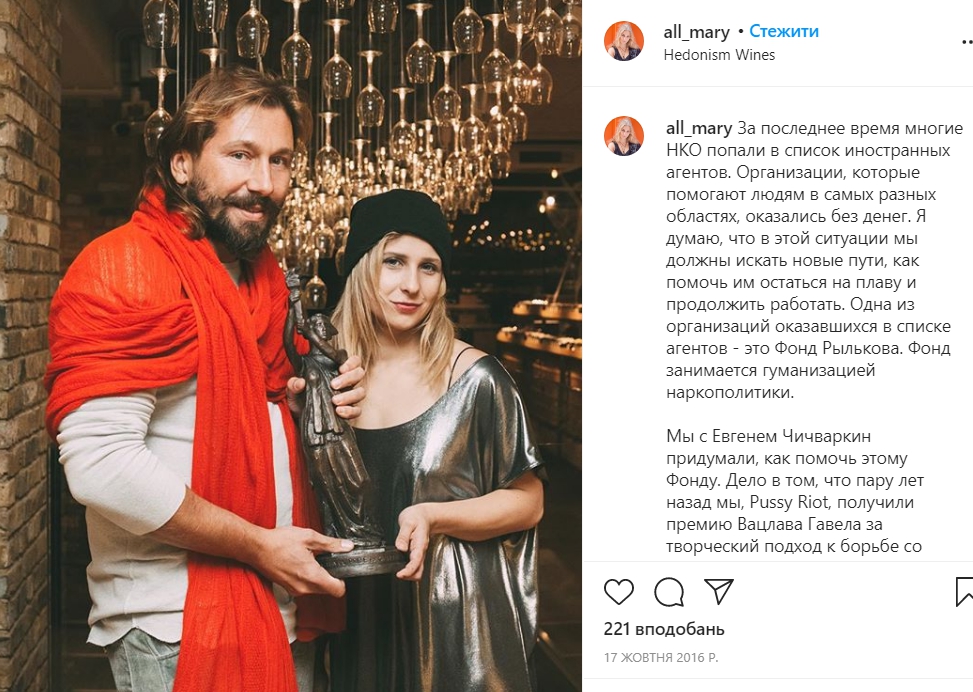Open the Hedonism Wines location link
973x692 pixels.
(x=719, y=55)
